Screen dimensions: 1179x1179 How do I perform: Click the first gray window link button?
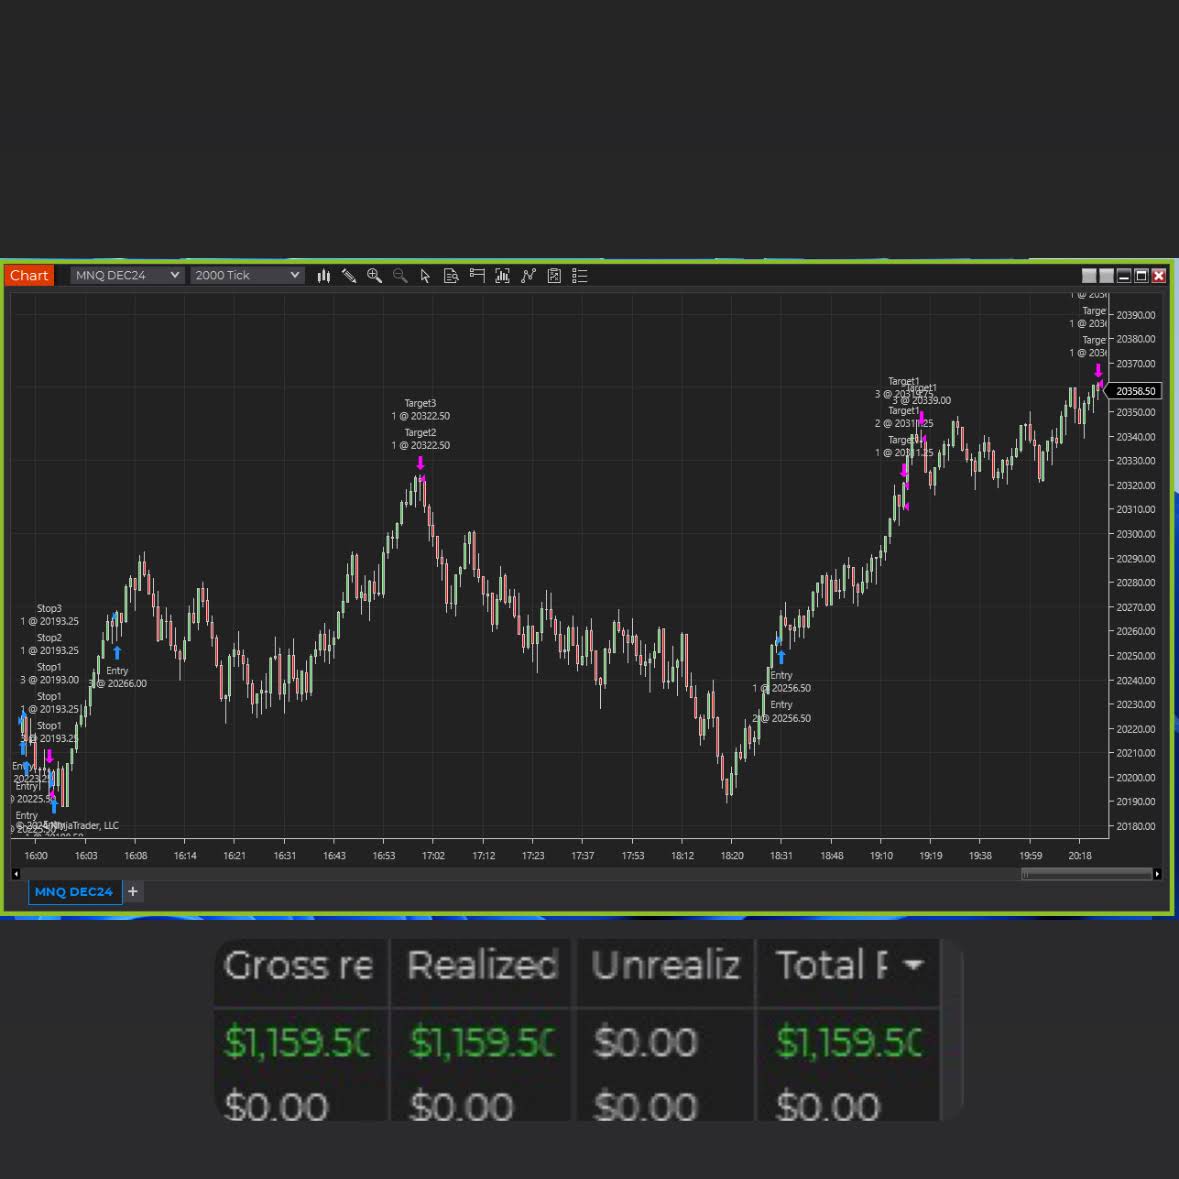[x=1089, y=276]
